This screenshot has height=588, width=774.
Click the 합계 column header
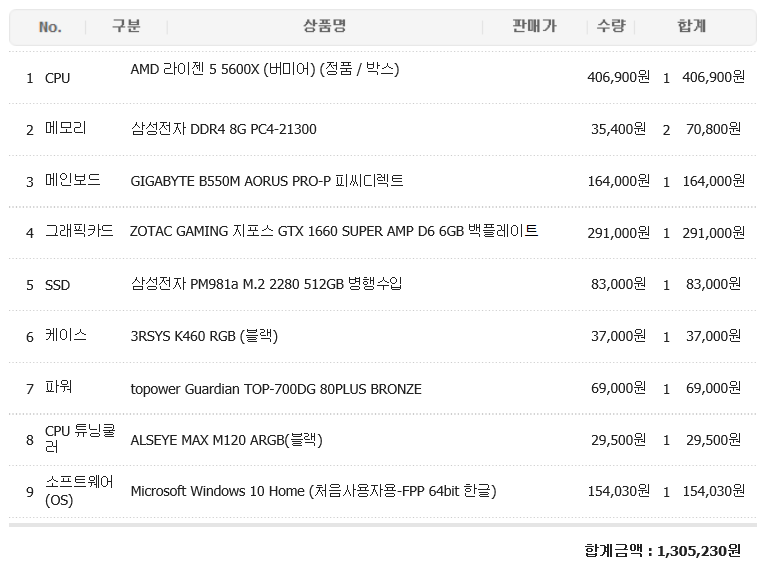click(692, 26)
